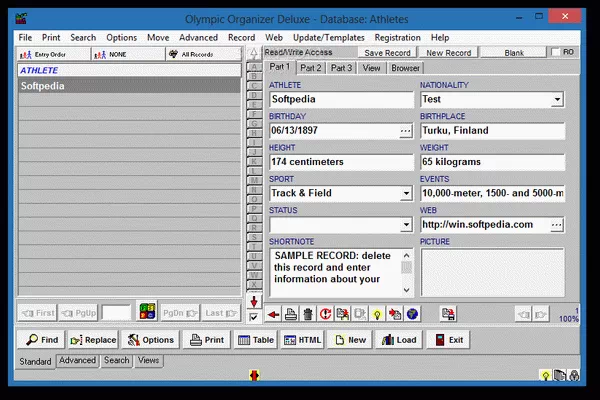Screen dimensions: 600x400
Task: Click the Shortnote scrollbar down arrow
Action: point(406,292)
